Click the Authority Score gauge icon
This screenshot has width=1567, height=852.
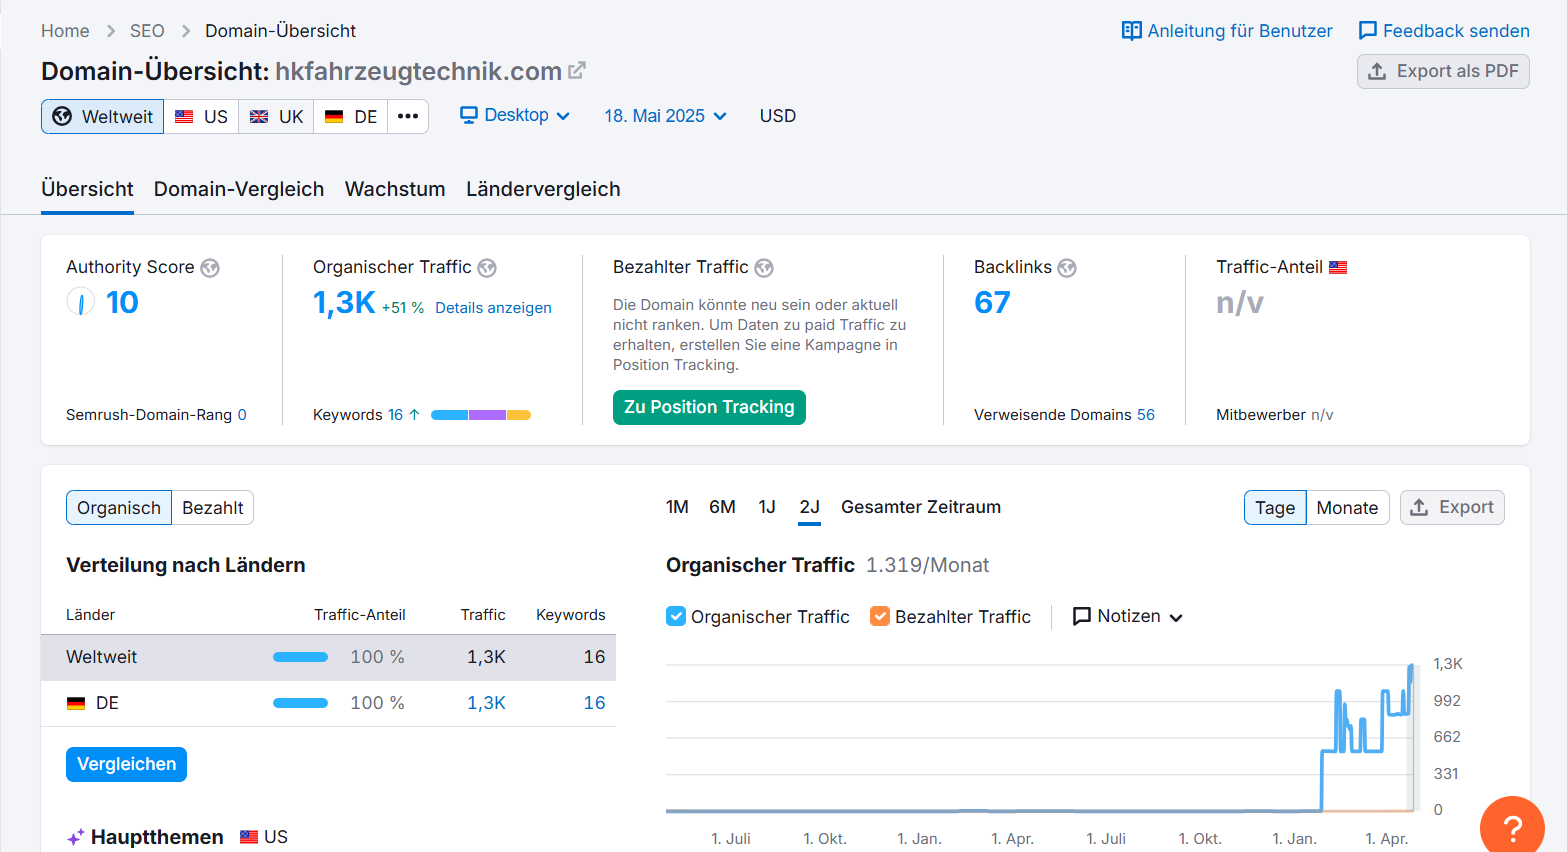80,302
